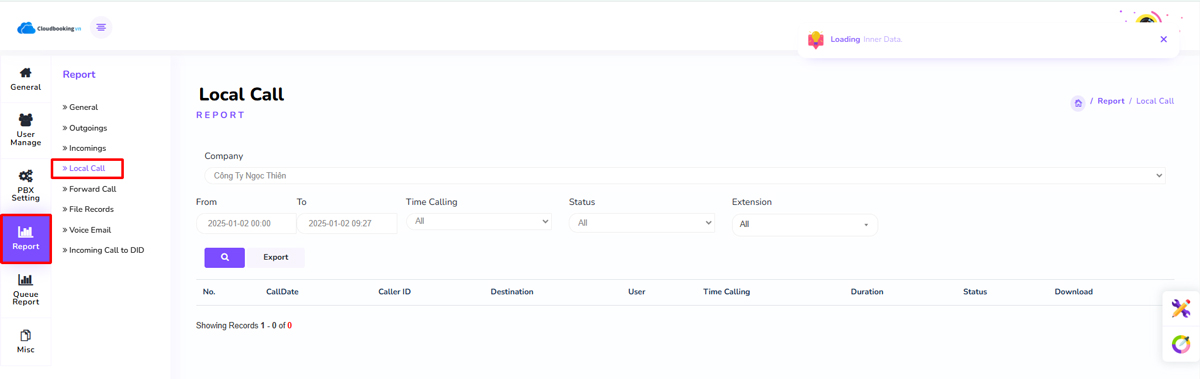The image size is (1200, 379).
Task: Open the tools wrench icon at right edge
Action: [1181, 308]
